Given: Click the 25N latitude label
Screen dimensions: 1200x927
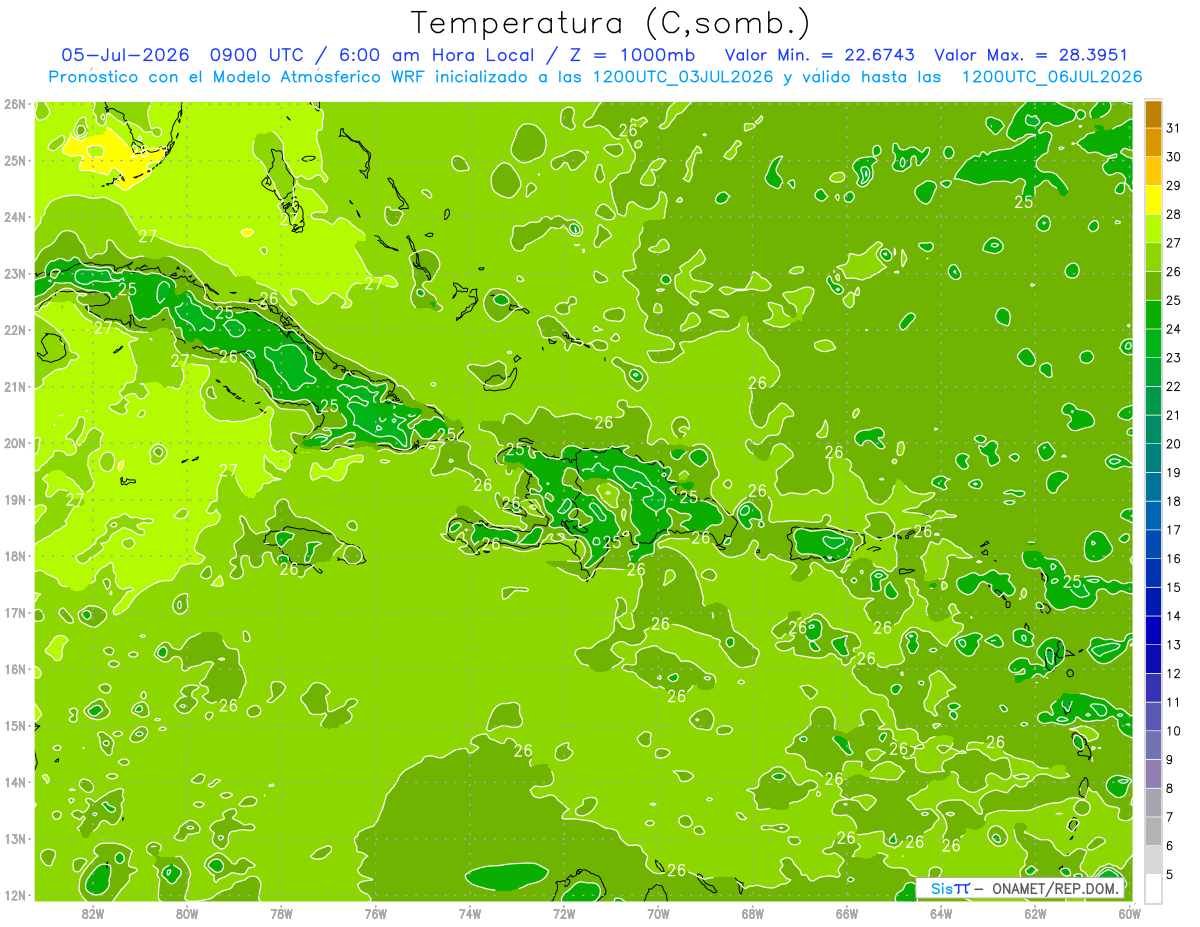Looking at the screenshot, I should 14,161.
